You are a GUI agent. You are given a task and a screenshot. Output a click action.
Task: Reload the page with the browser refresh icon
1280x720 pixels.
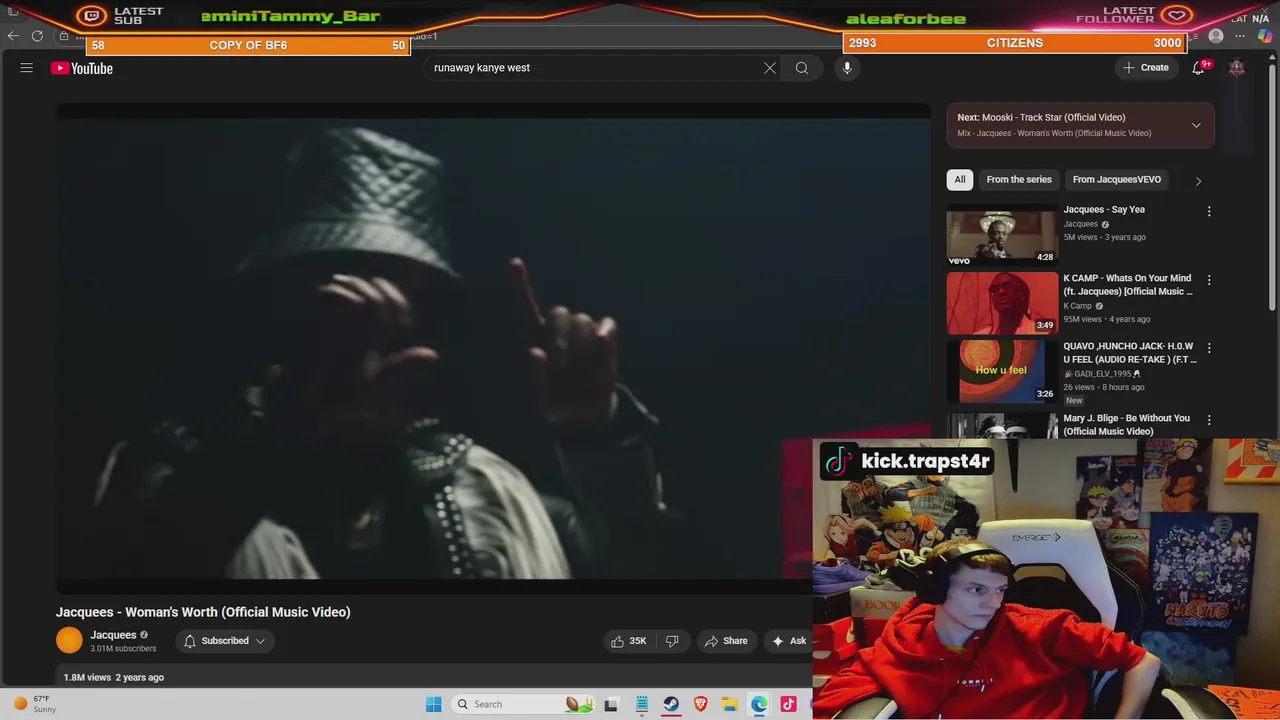point(37,36)
